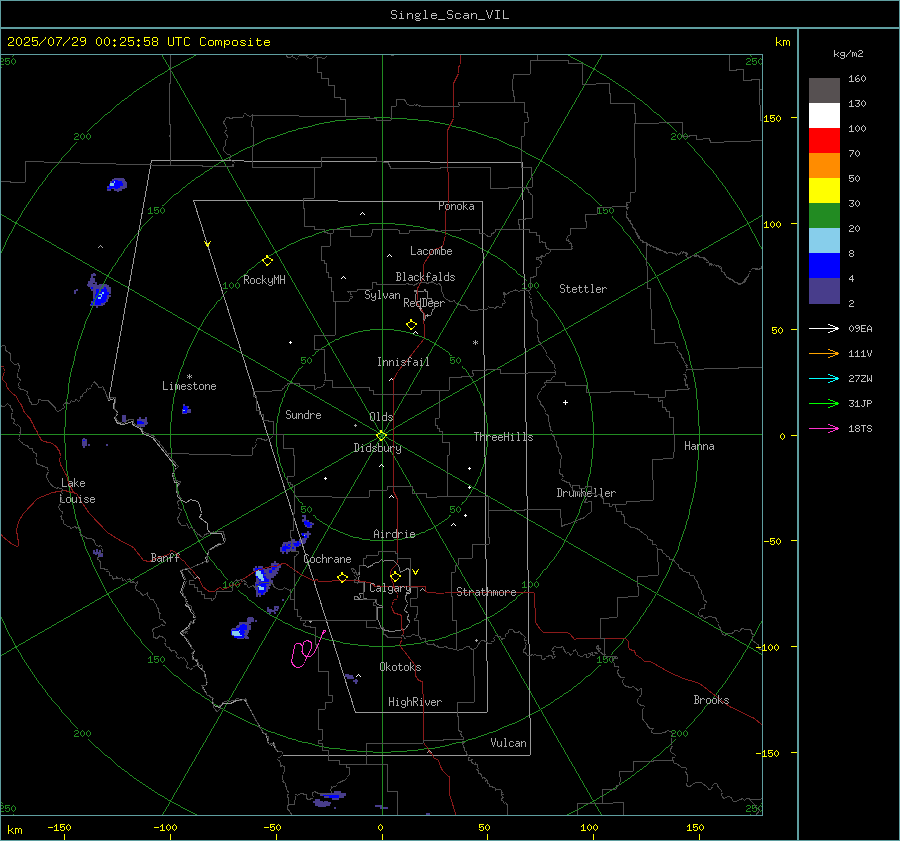Click the orange 111V arrow legend icon
Screen dimensions: 900x841
click(824, 354)
